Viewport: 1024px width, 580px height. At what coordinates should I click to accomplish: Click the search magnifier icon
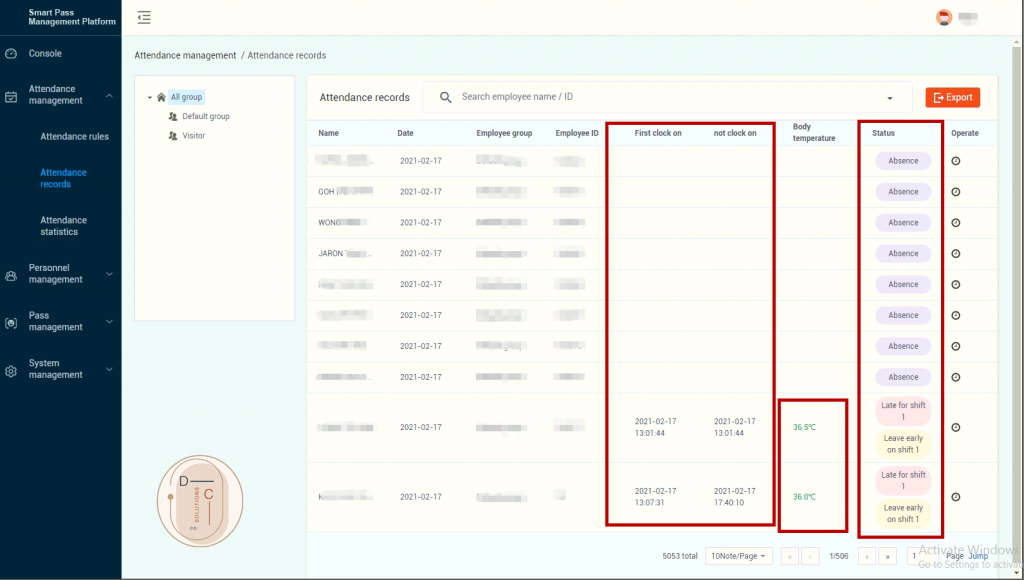446,97
